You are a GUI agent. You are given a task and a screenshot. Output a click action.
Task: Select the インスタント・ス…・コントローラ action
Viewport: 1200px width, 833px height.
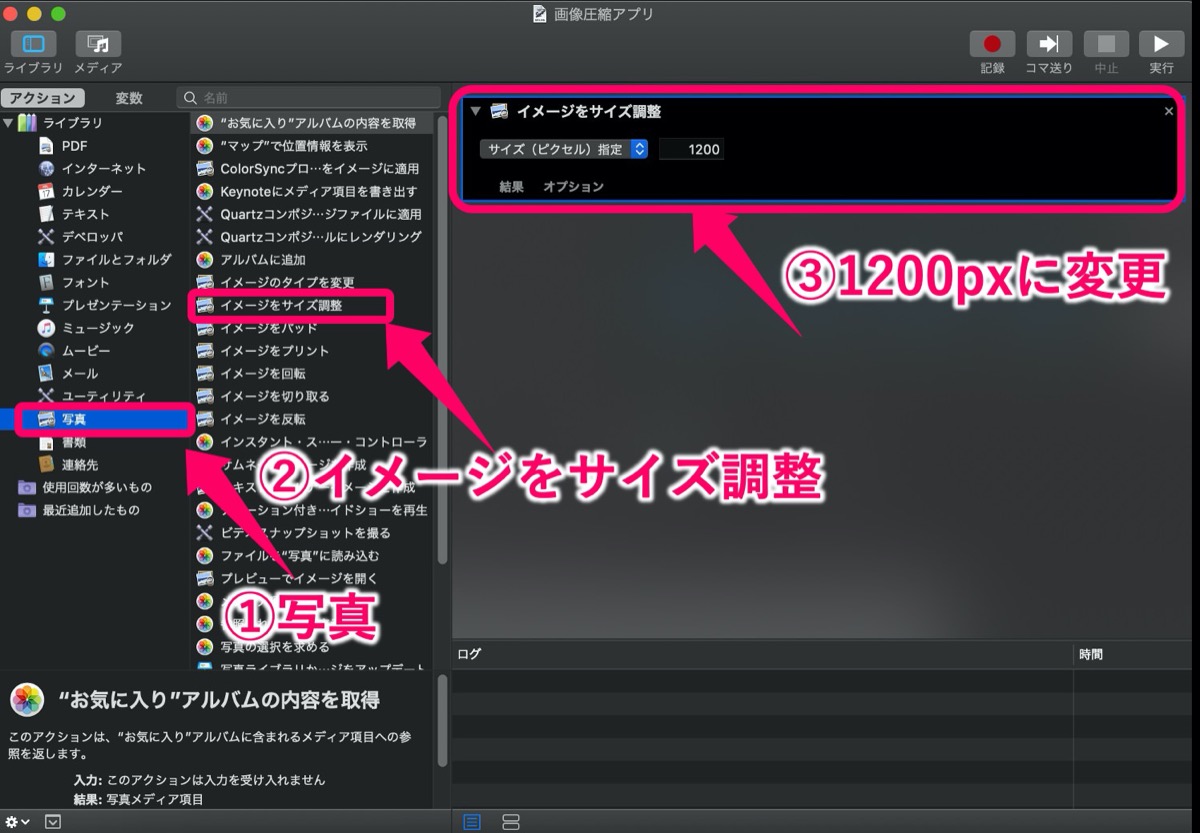click(312, 442)
